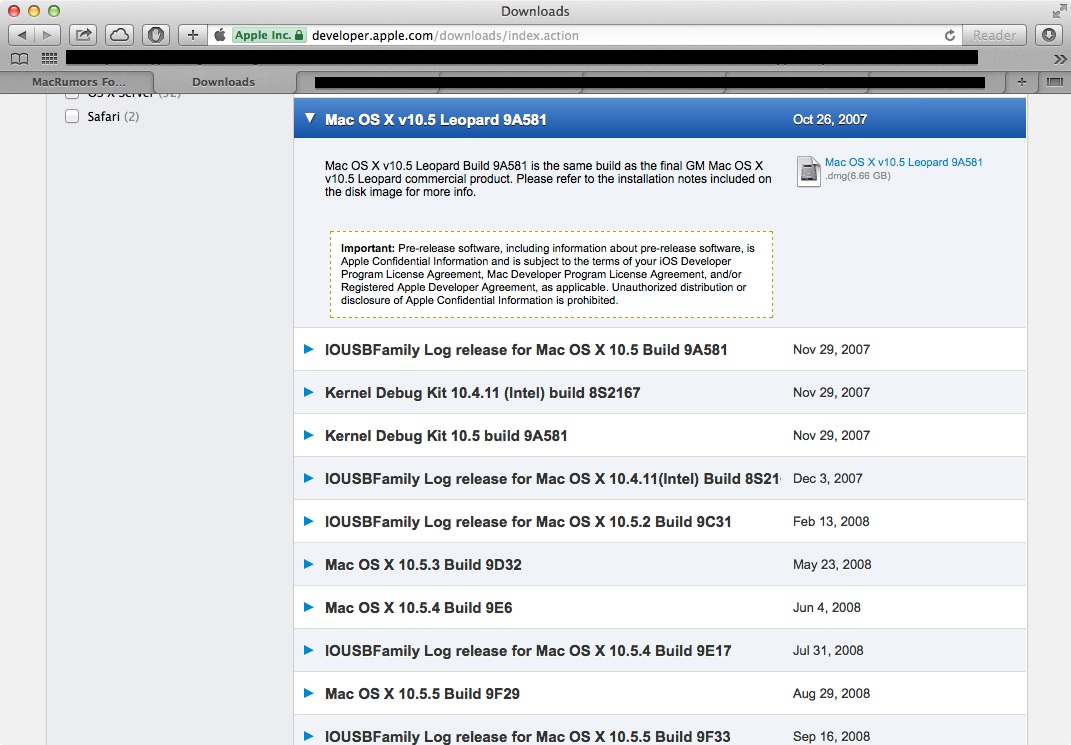
Task: Open the Downloads arrow button in toolbar
Action: pos(1048,35)
